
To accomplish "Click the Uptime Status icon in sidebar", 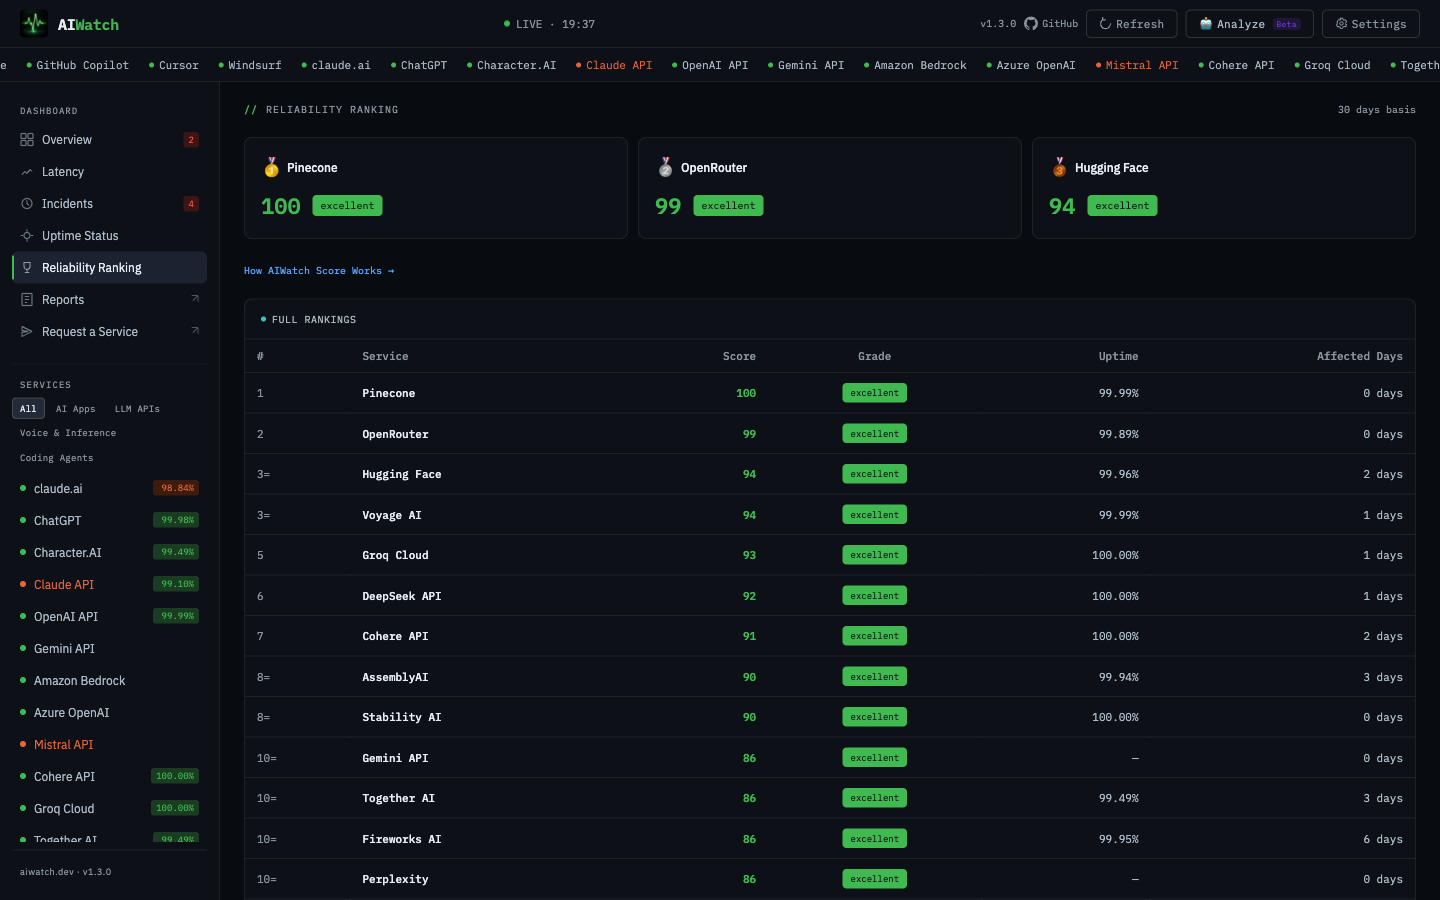I will coord(27,236).
